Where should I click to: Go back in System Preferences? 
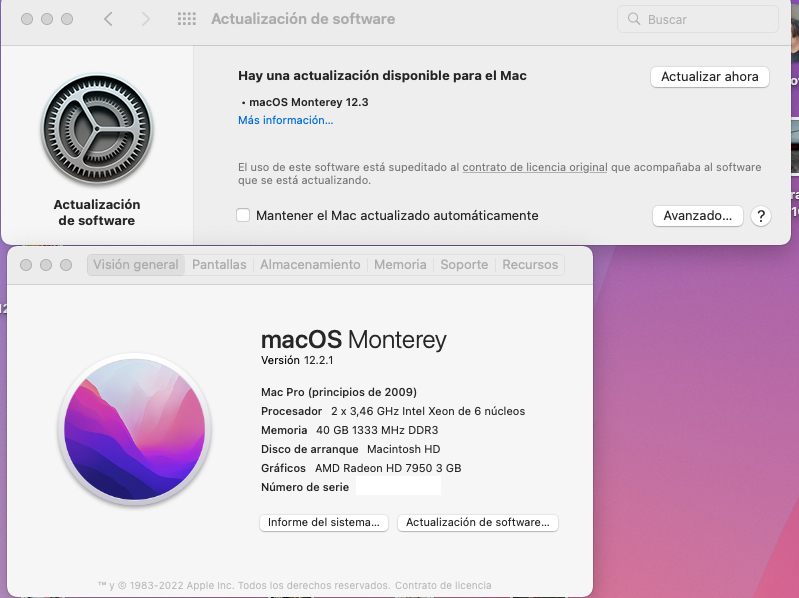(x=108, y=19)
